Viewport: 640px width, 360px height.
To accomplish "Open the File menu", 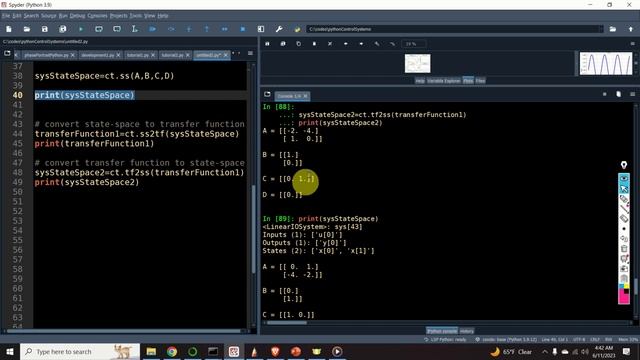I will (6, 16).
